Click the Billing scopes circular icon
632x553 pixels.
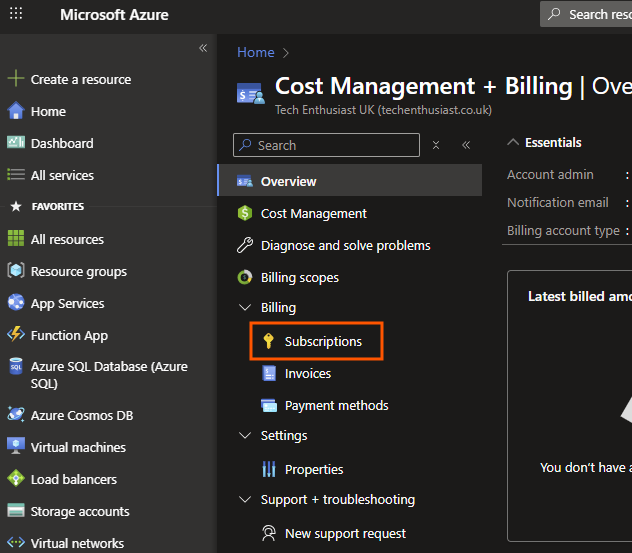coord(245,277)
